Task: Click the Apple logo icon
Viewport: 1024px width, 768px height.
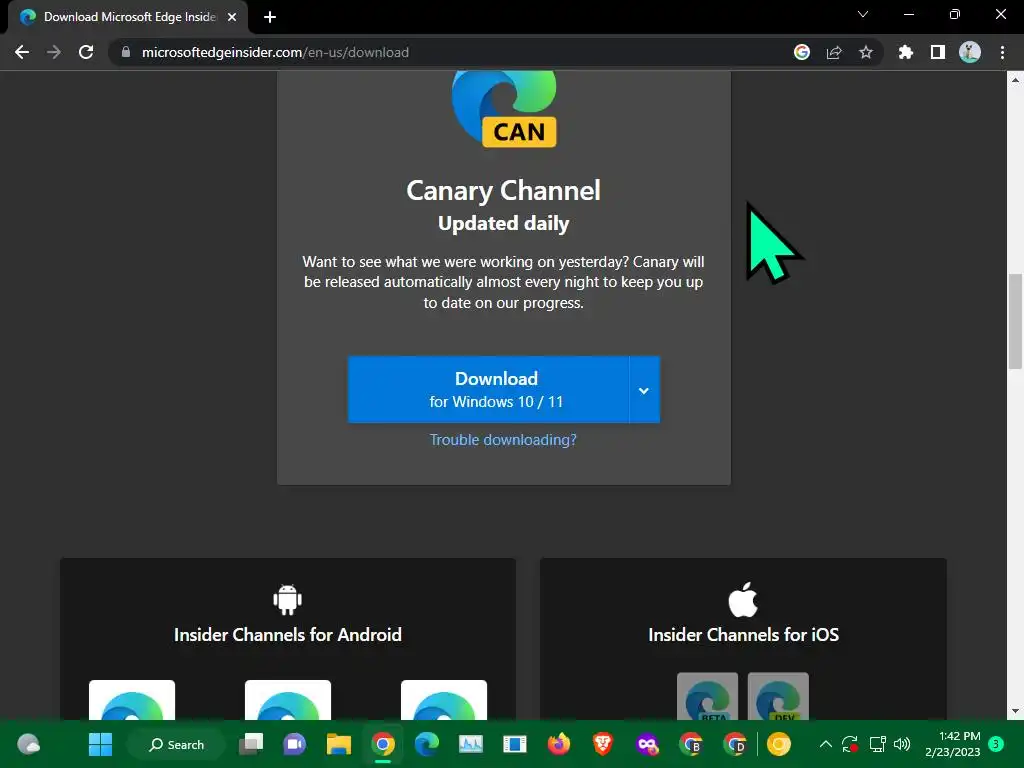Action: tap(743, 600)
